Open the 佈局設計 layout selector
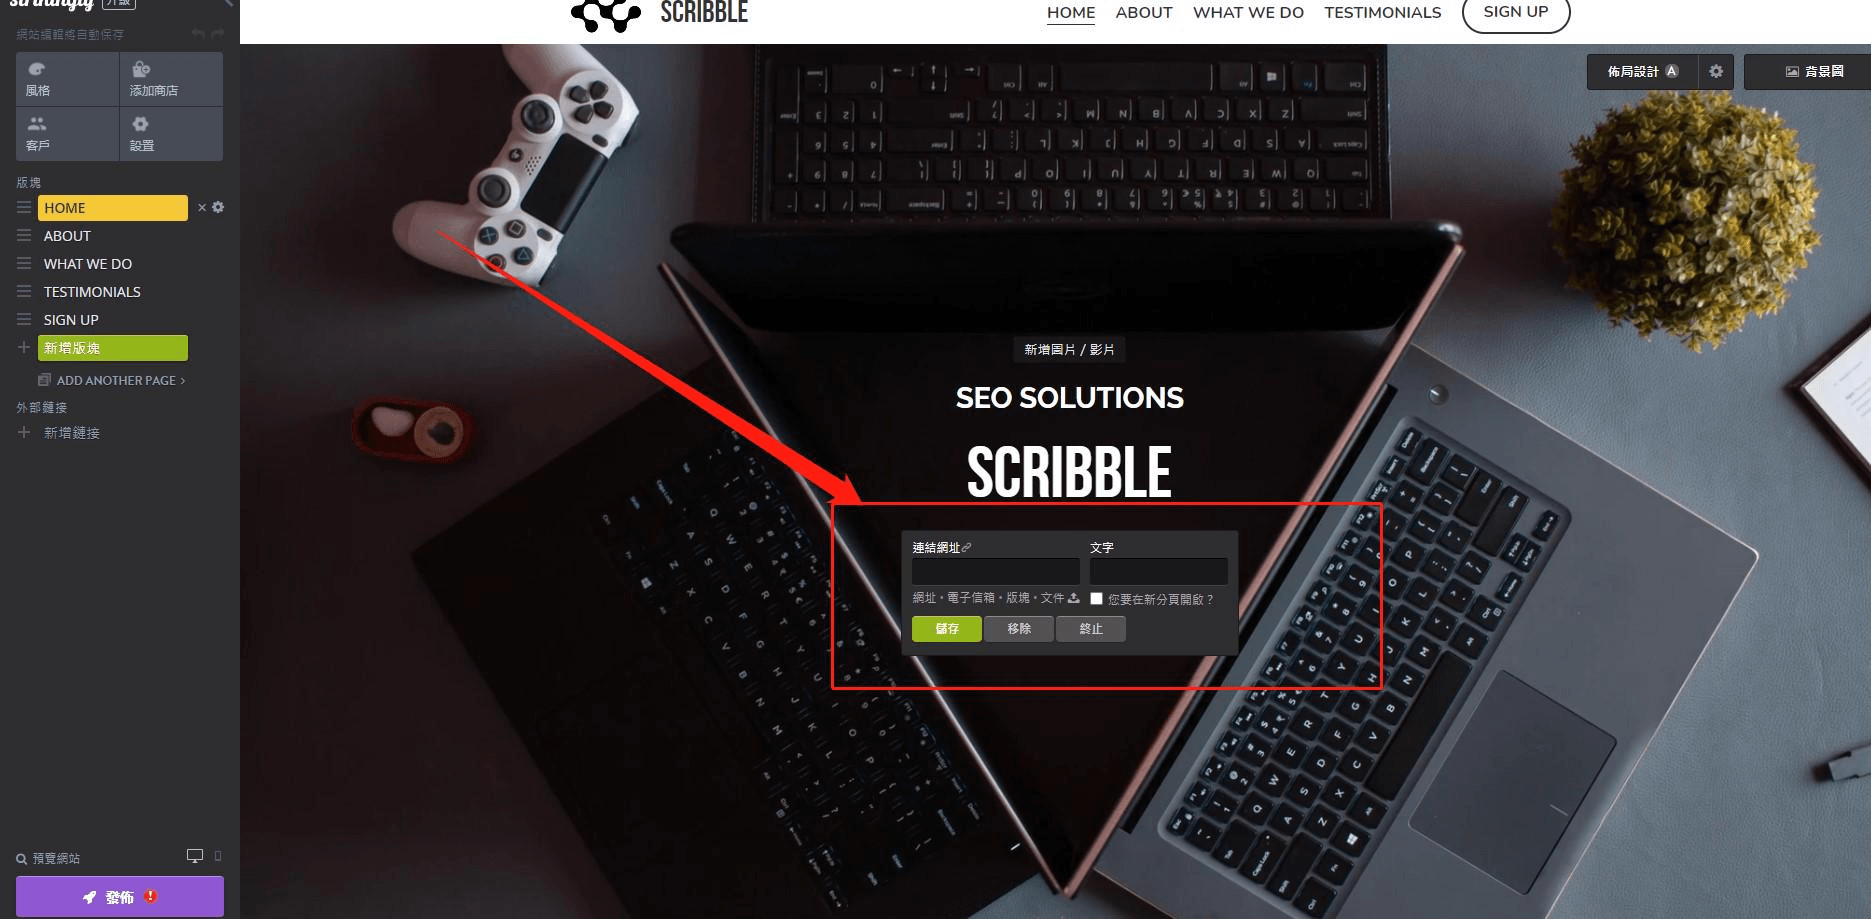This screenshot has height=919, width=1871. coord(1642,71)
